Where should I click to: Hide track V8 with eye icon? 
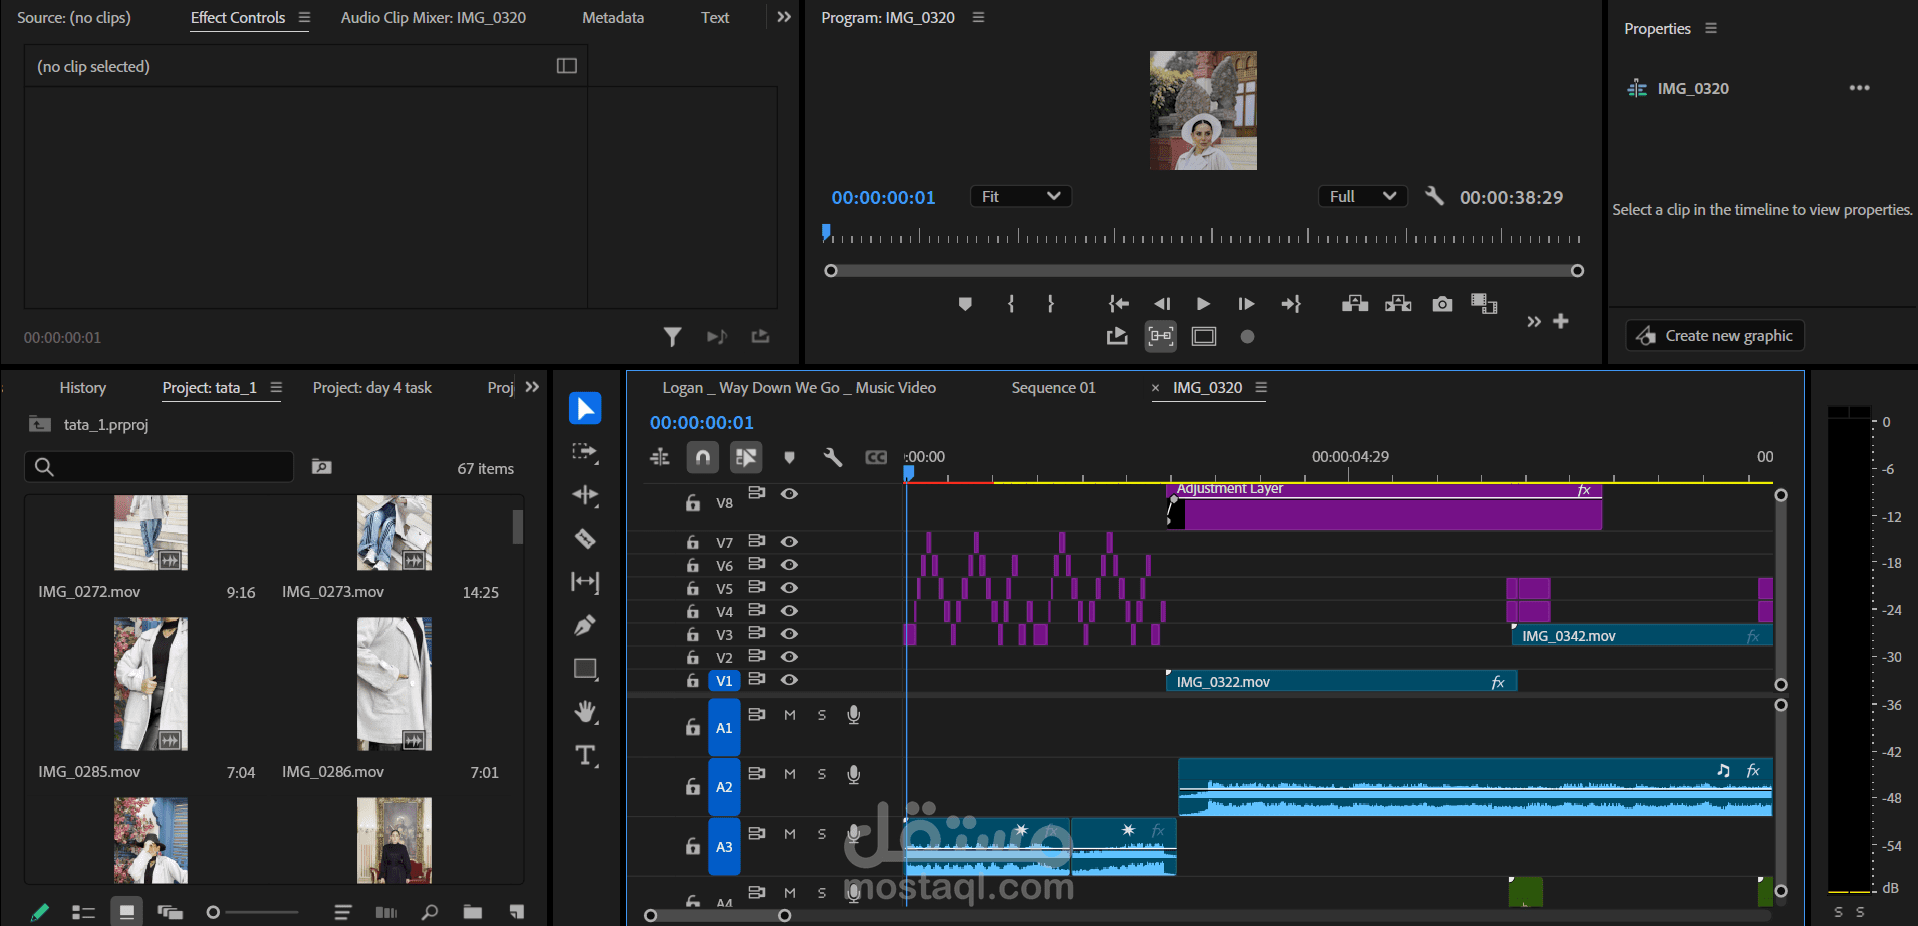[x=789, y=493]
